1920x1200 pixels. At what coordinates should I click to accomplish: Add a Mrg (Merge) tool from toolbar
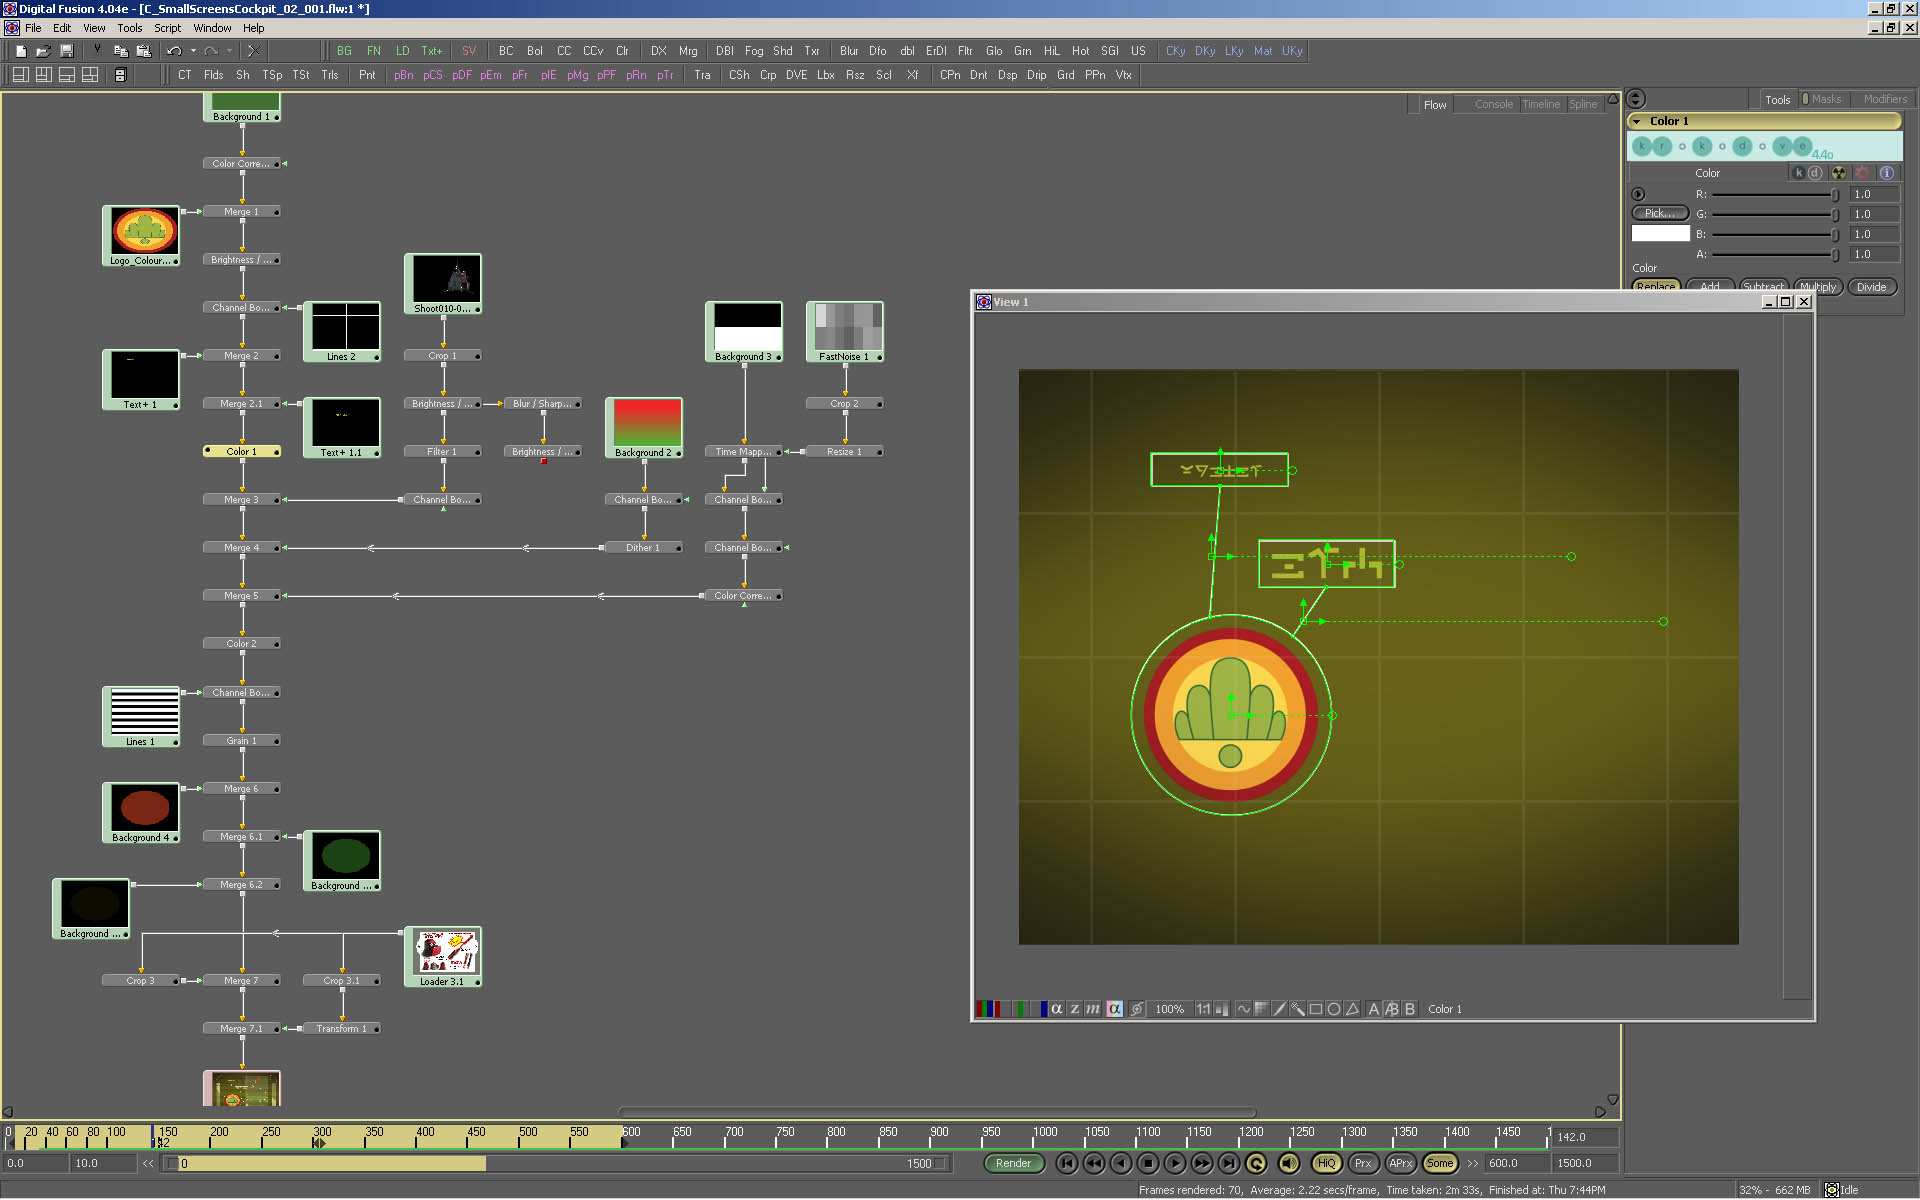click(x=688, y=51)
